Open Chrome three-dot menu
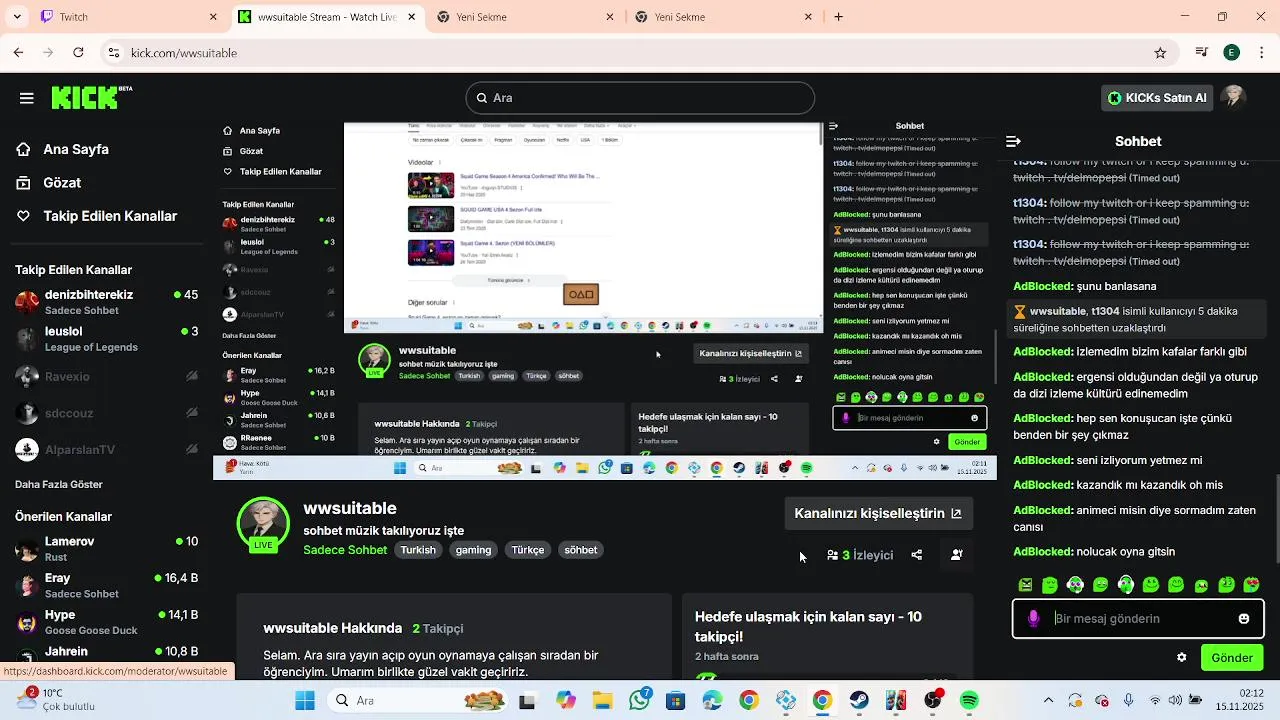1280x720 pixels. (x=1262, y=53)
